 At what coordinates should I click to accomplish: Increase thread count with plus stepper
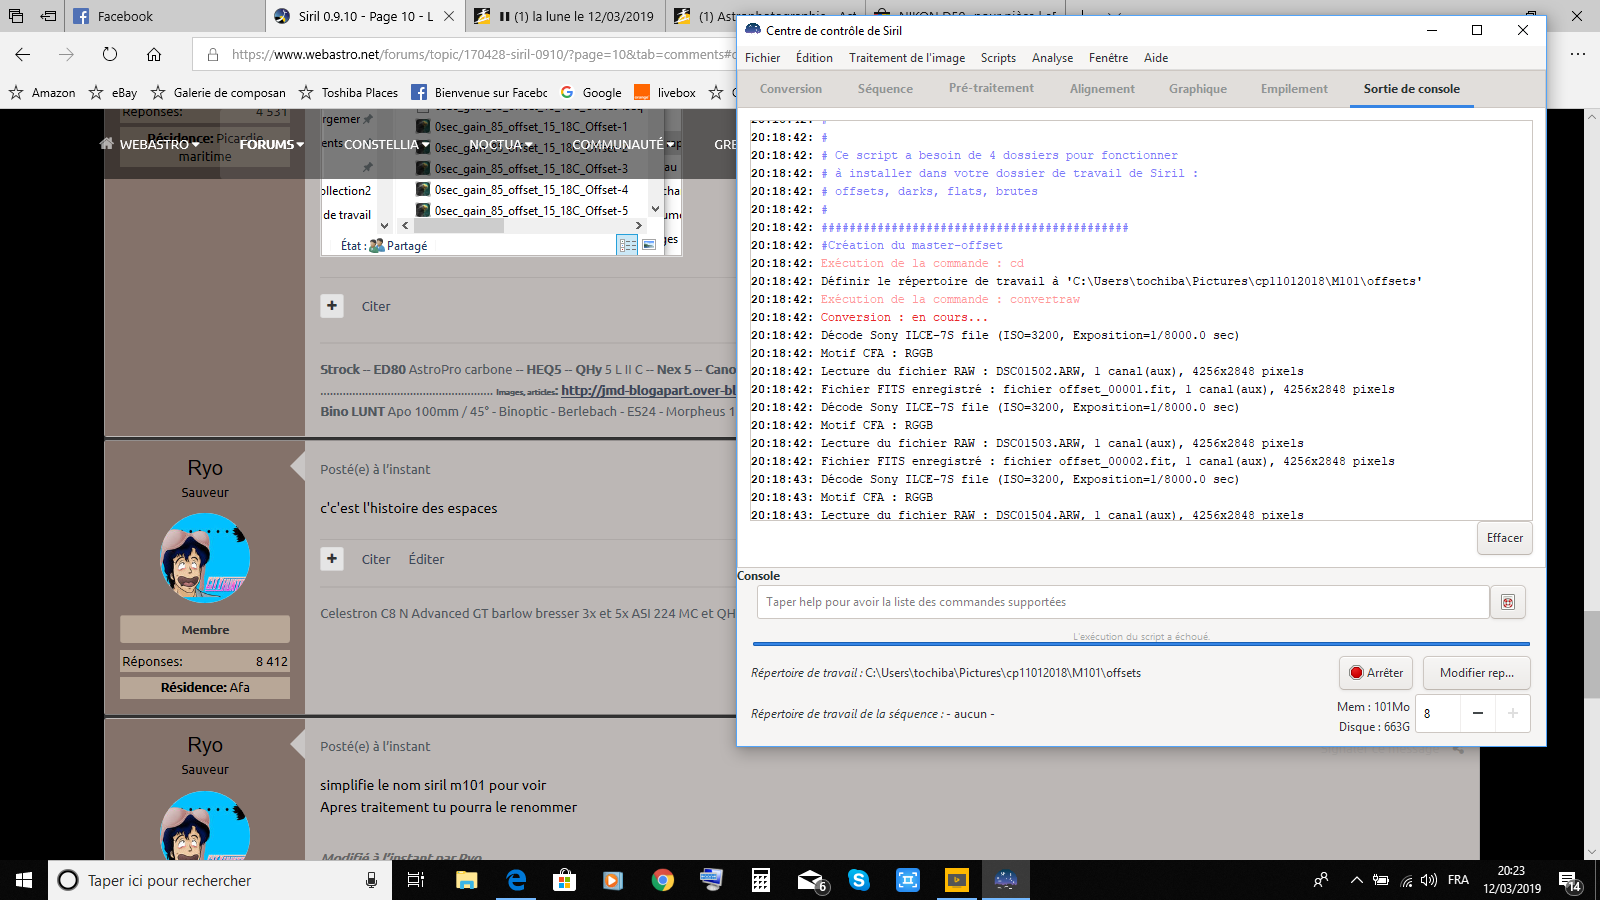tap(1513, 713)
